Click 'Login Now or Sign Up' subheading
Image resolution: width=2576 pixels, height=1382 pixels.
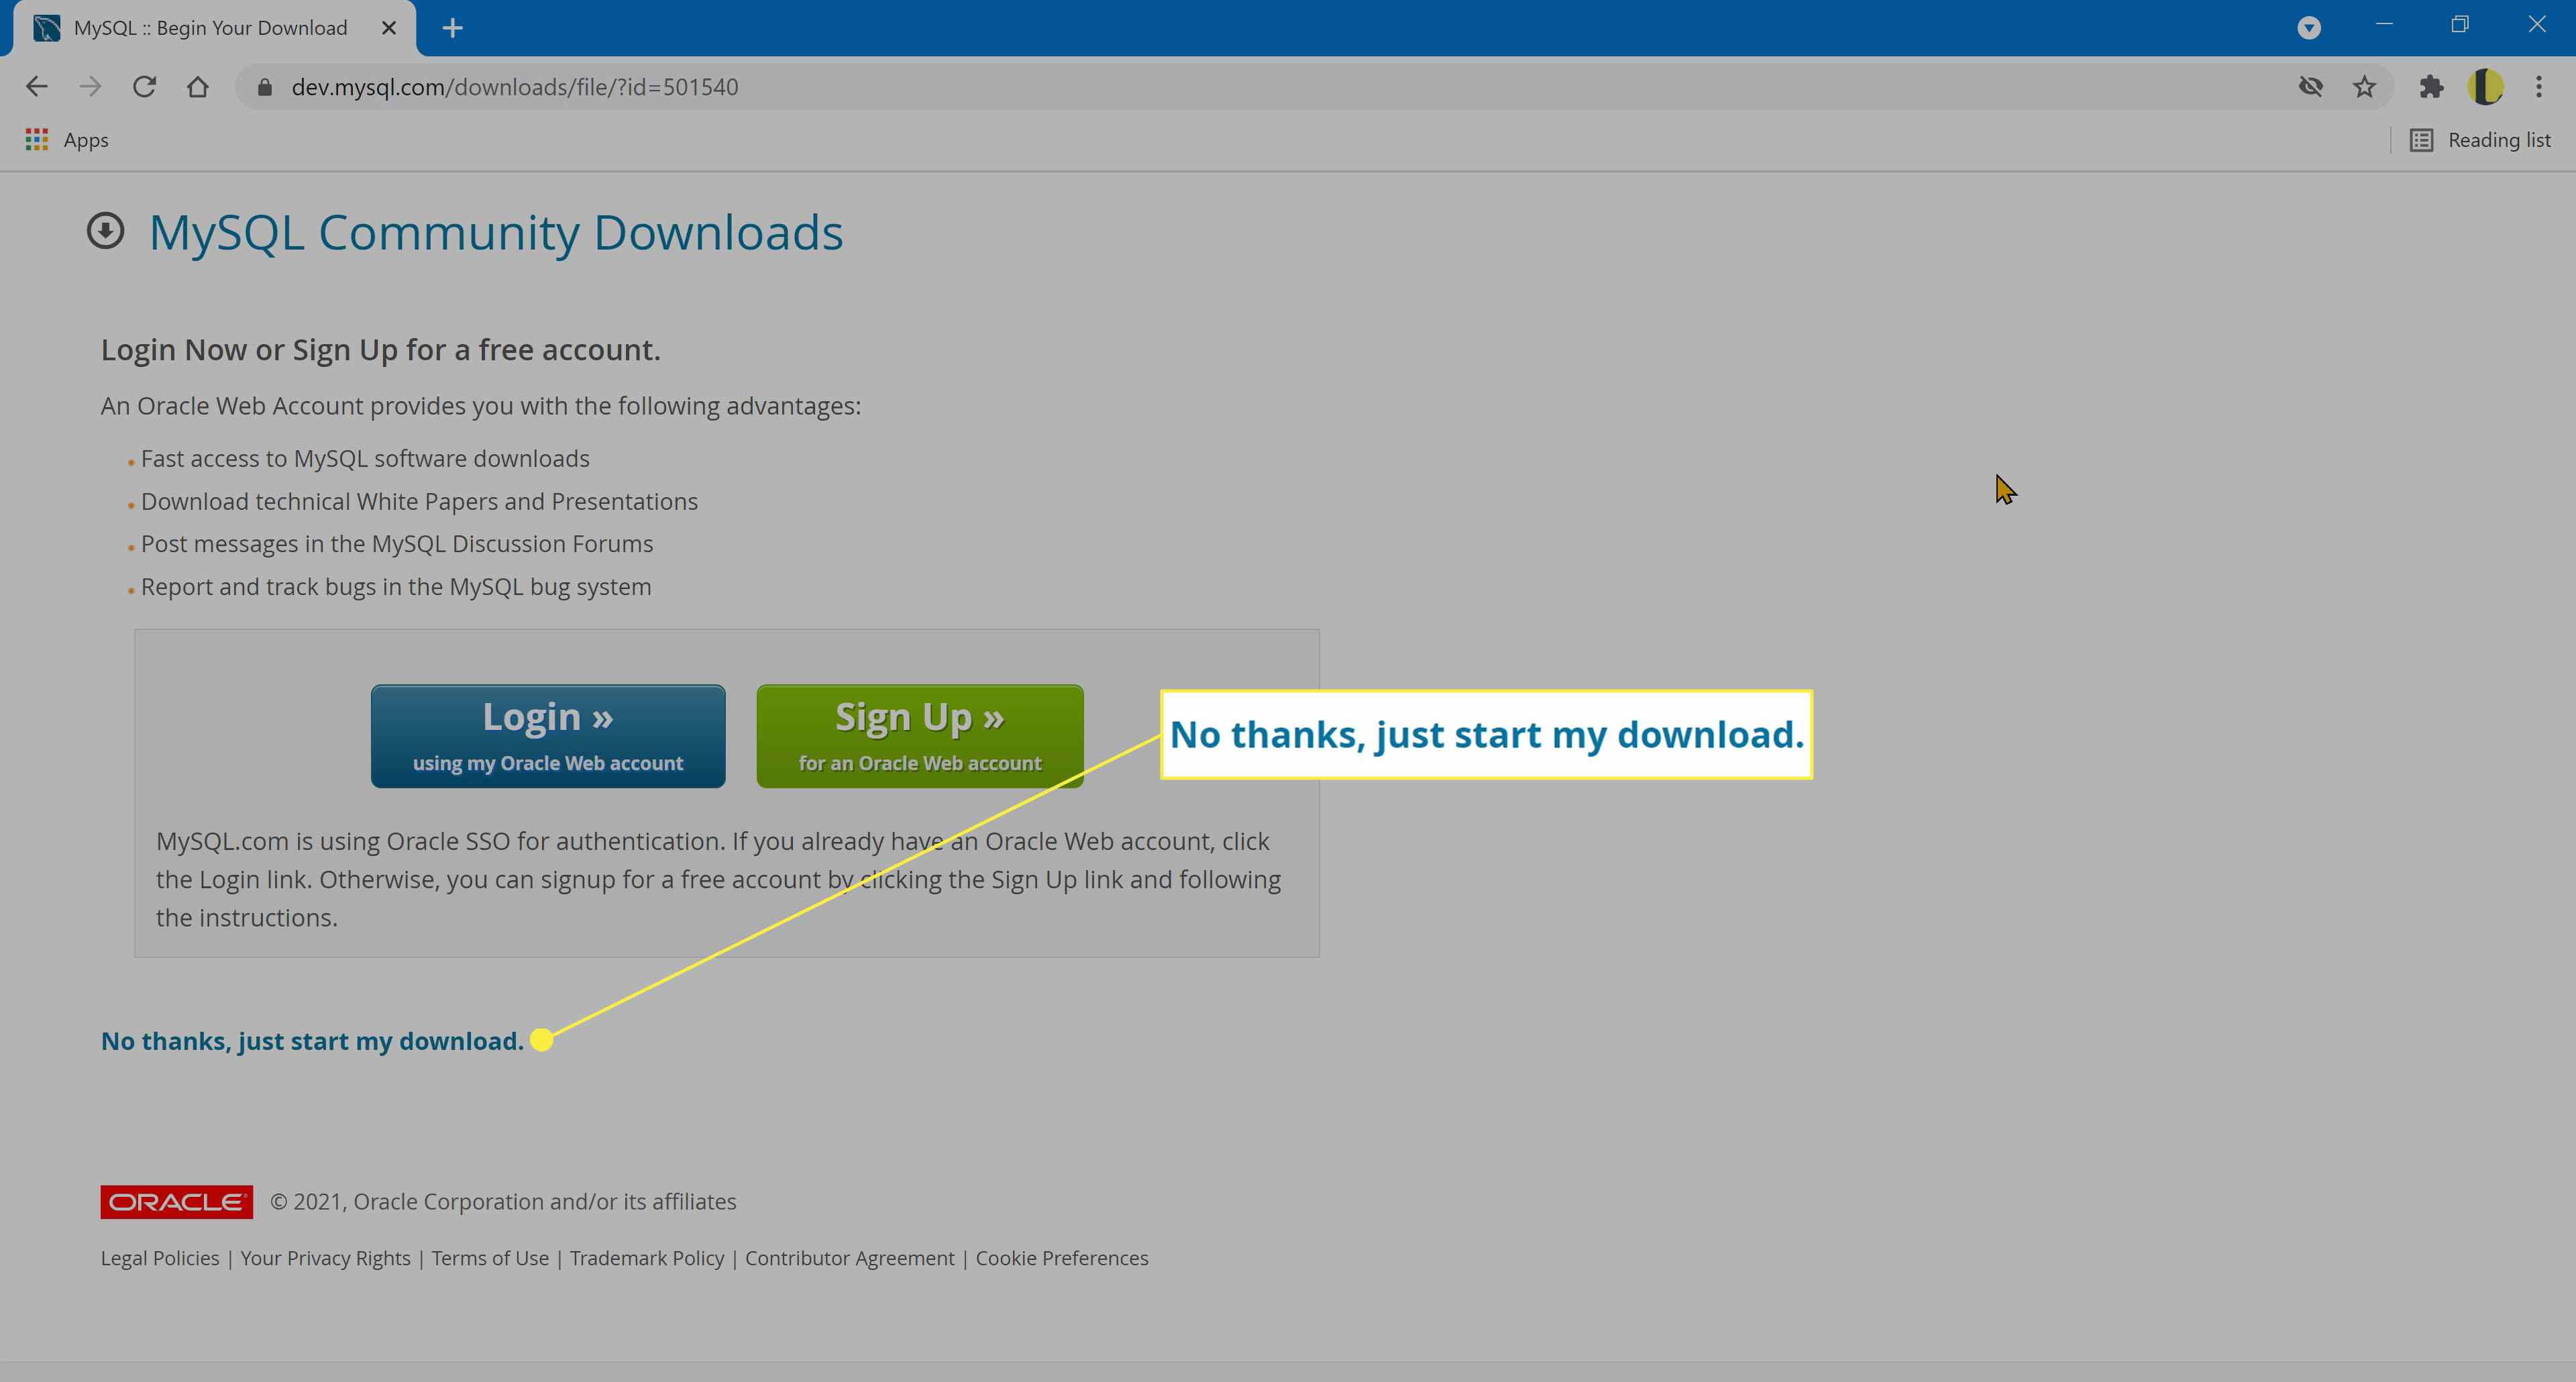[380, 350]
